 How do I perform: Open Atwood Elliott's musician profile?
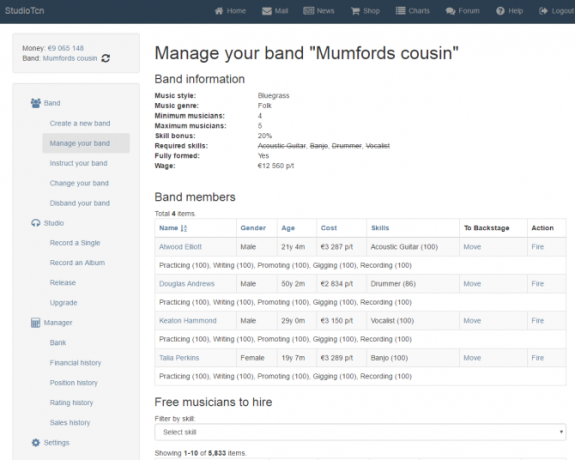(180, 247)
